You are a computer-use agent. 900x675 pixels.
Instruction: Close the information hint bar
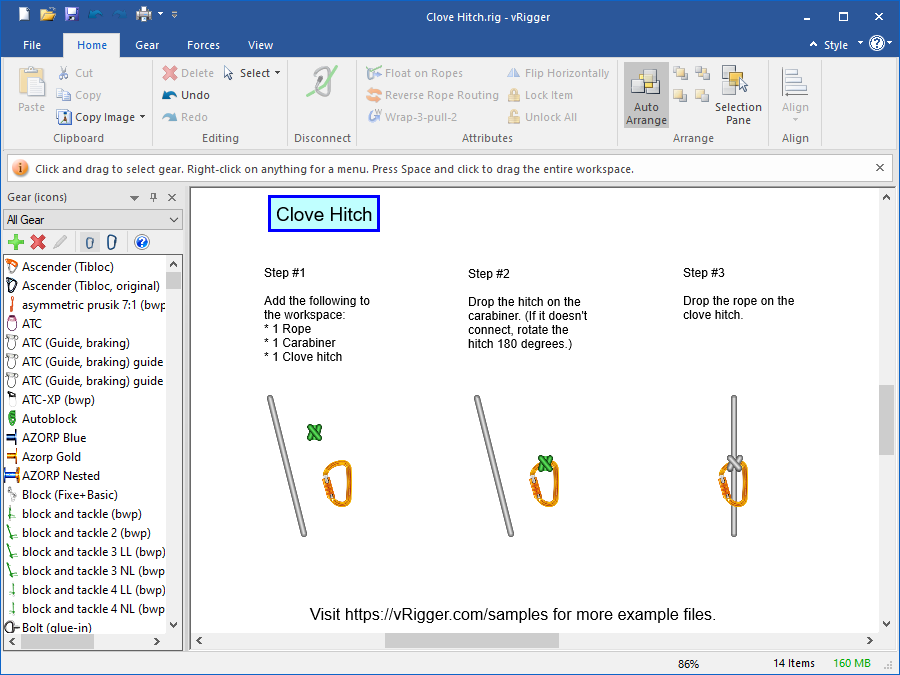point(880,168)
